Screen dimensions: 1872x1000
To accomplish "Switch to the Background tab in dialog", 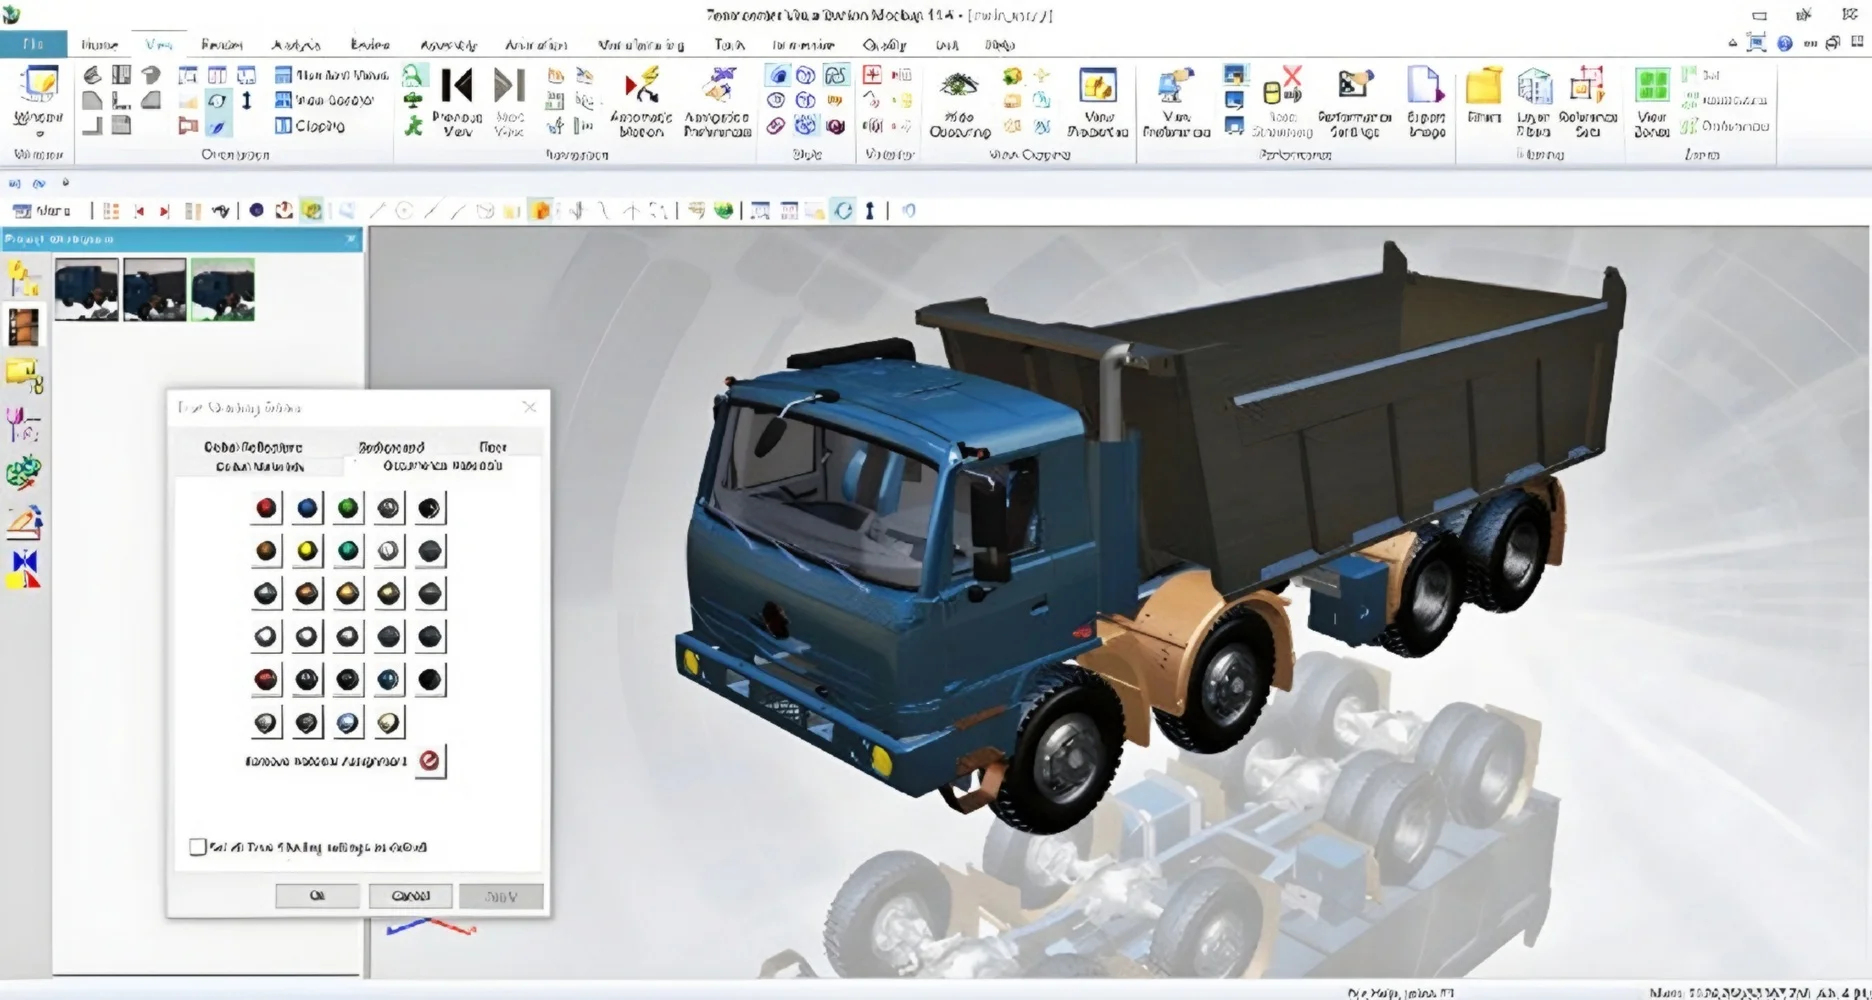I will coord(391,447).
